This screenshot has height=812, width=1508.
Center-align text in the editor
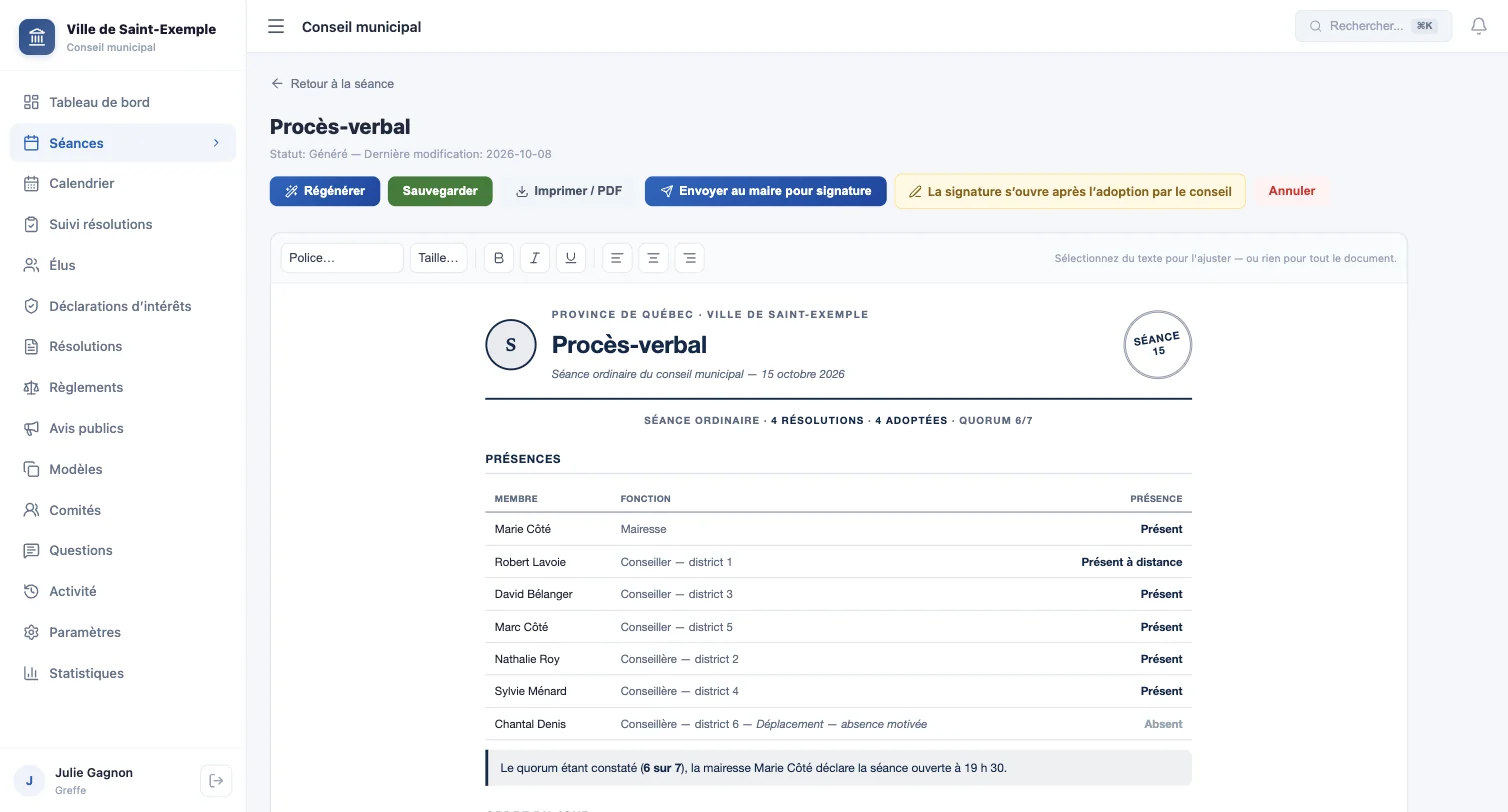654,258
